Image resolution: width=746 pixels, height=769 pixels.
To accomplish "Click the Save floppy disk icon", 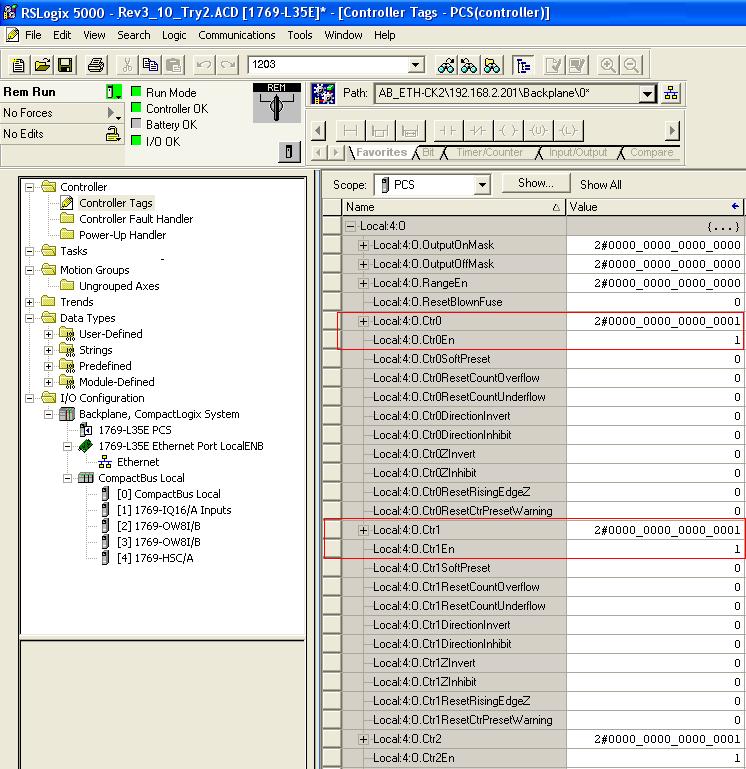I will point(65,65).
